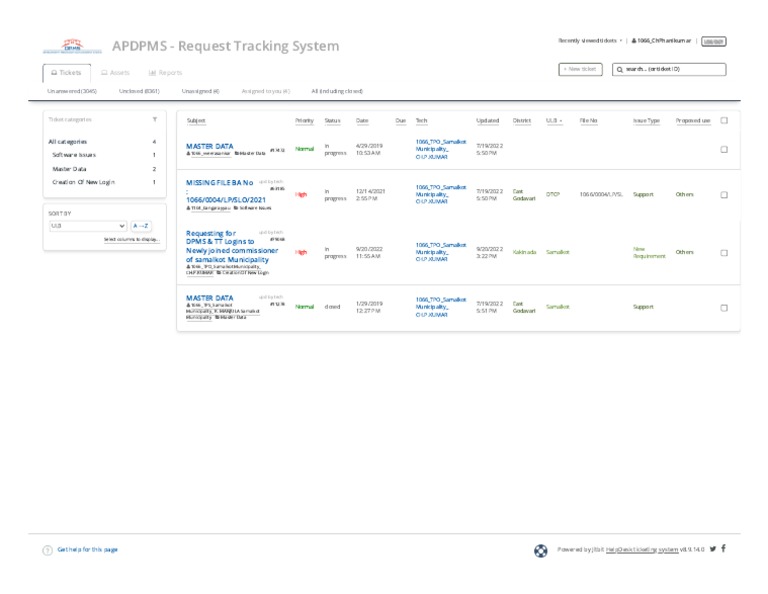Click the search magnifier icon
Screen dimensions: 768x594
pos(620,70)
